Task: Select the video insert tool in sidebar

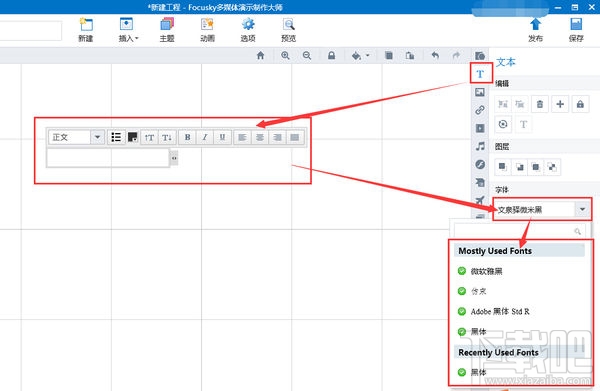Action: pos(480,128)
